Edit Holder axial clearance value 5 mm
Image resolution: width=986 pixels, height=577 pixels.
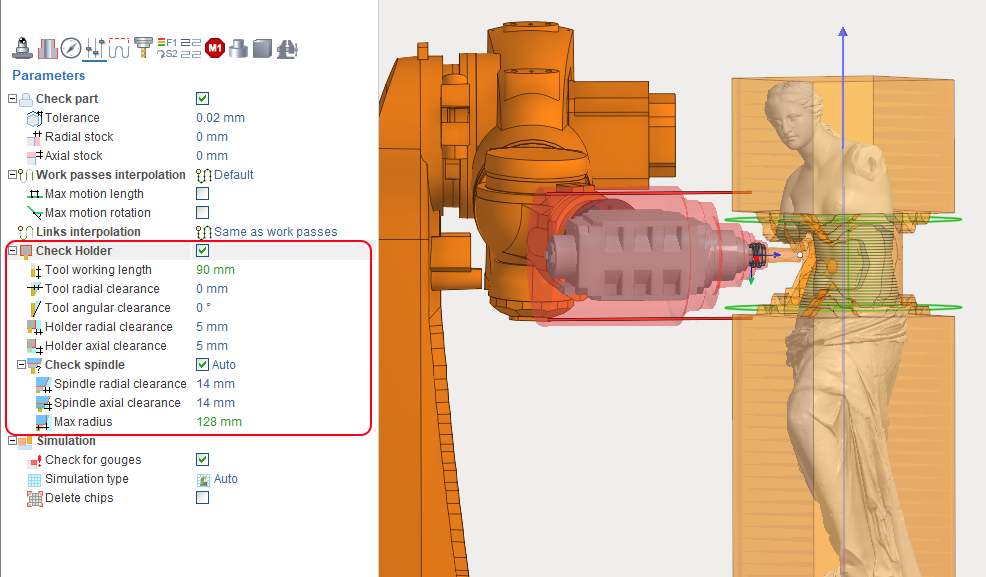tap(212, 346)
